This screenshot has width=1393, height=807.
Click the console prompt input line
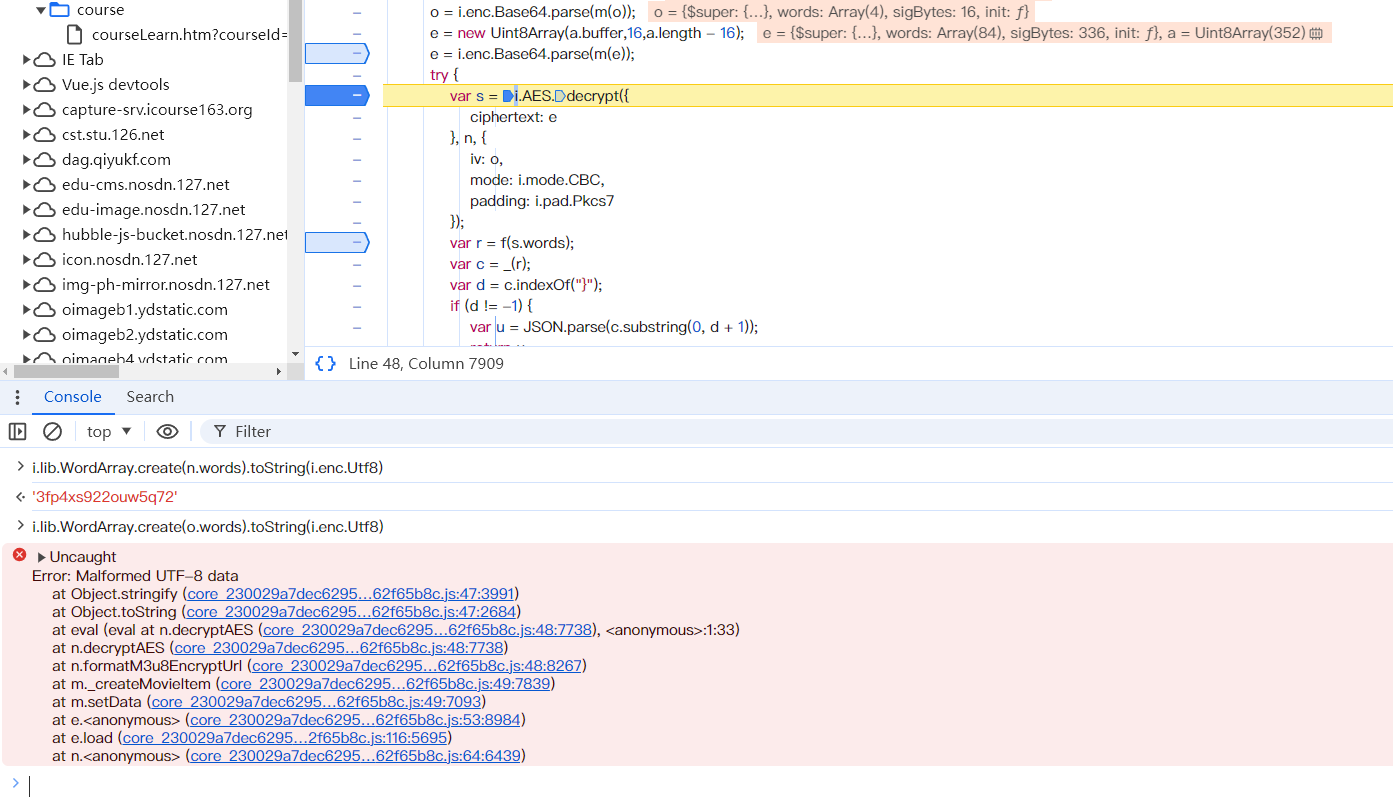coord(710,785)
